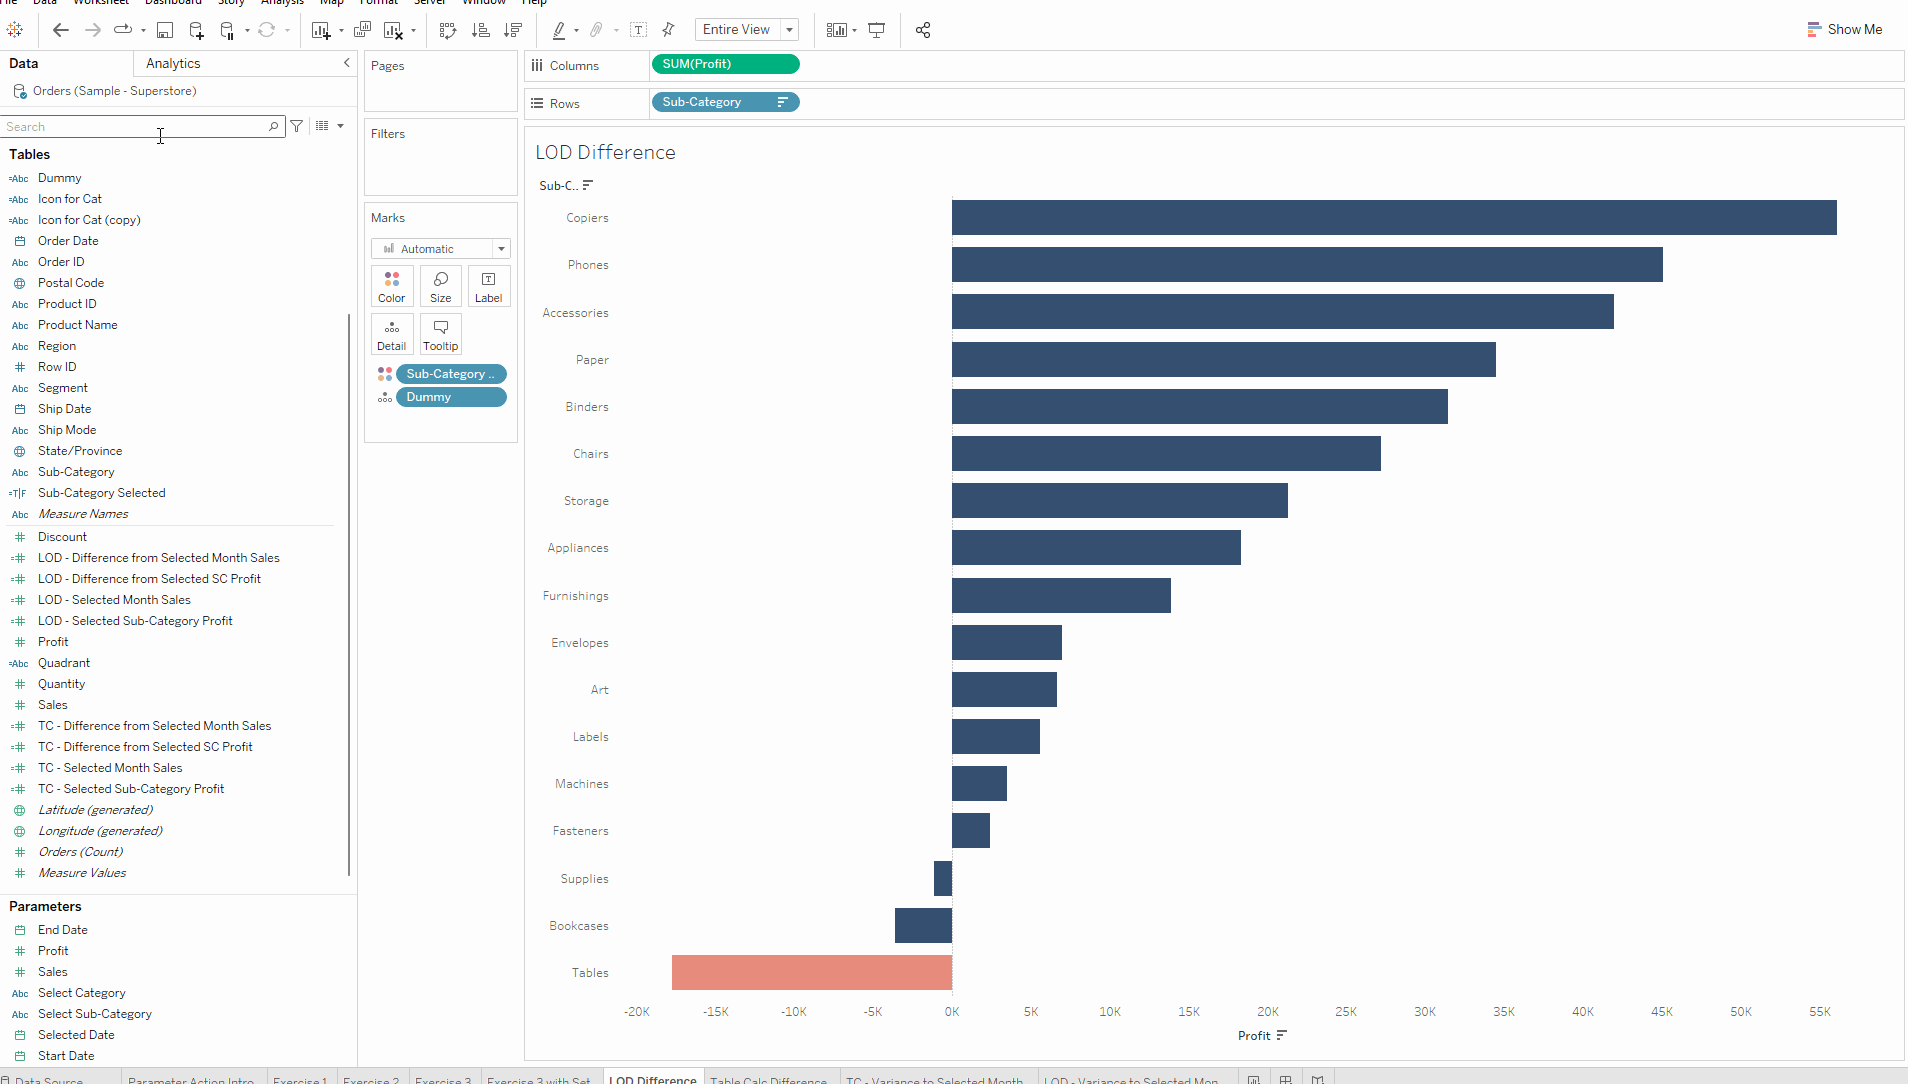Screen dimensions: 1908x1084
Task: Click the Sort Ascending toolbar icon
Action: tap(481, 30)
